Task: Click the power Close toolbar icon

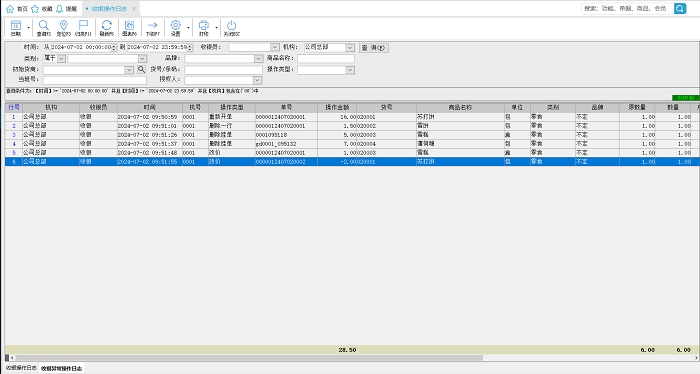Action: [231, 28]
